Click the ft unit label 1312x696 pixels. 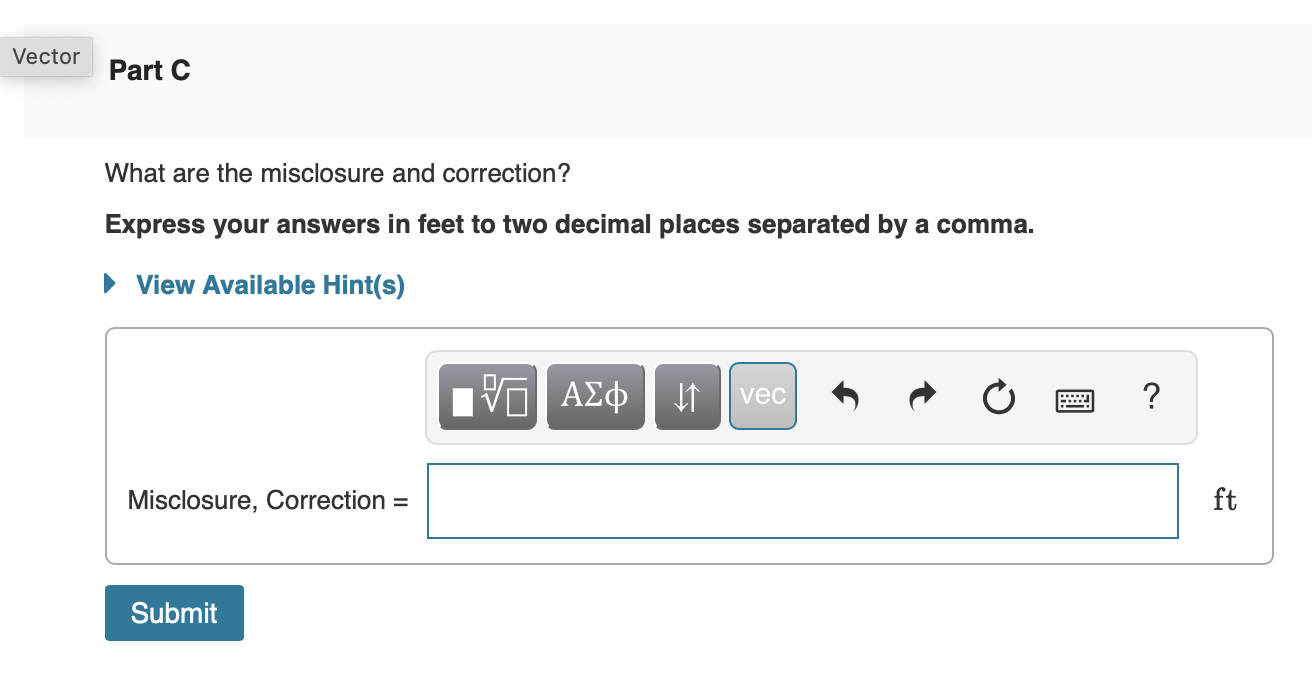tap(1224, 500)
